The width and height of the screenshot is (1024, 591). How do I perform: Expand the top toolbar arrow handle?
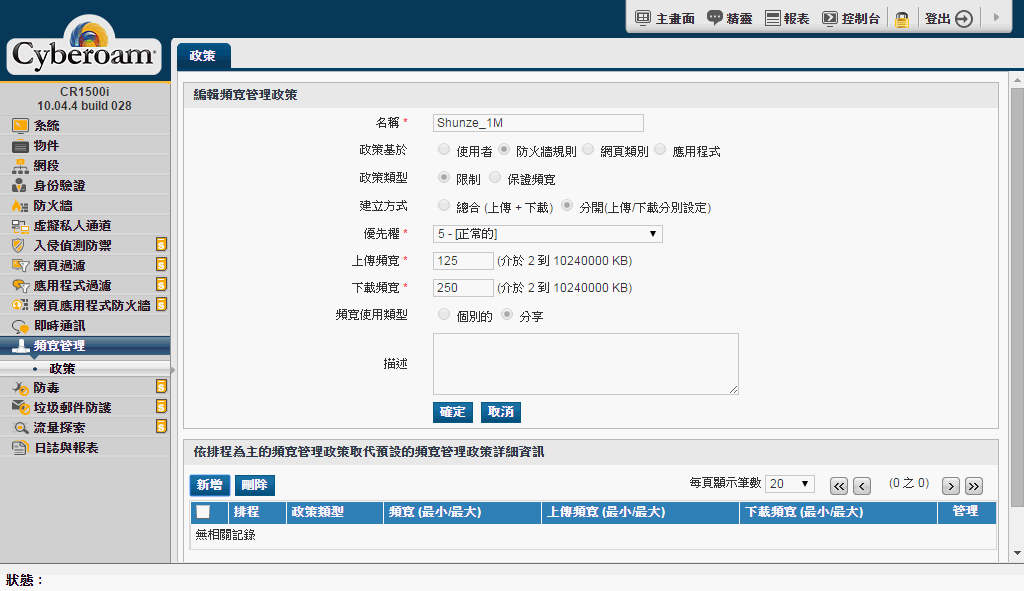(x=995, y=18)
